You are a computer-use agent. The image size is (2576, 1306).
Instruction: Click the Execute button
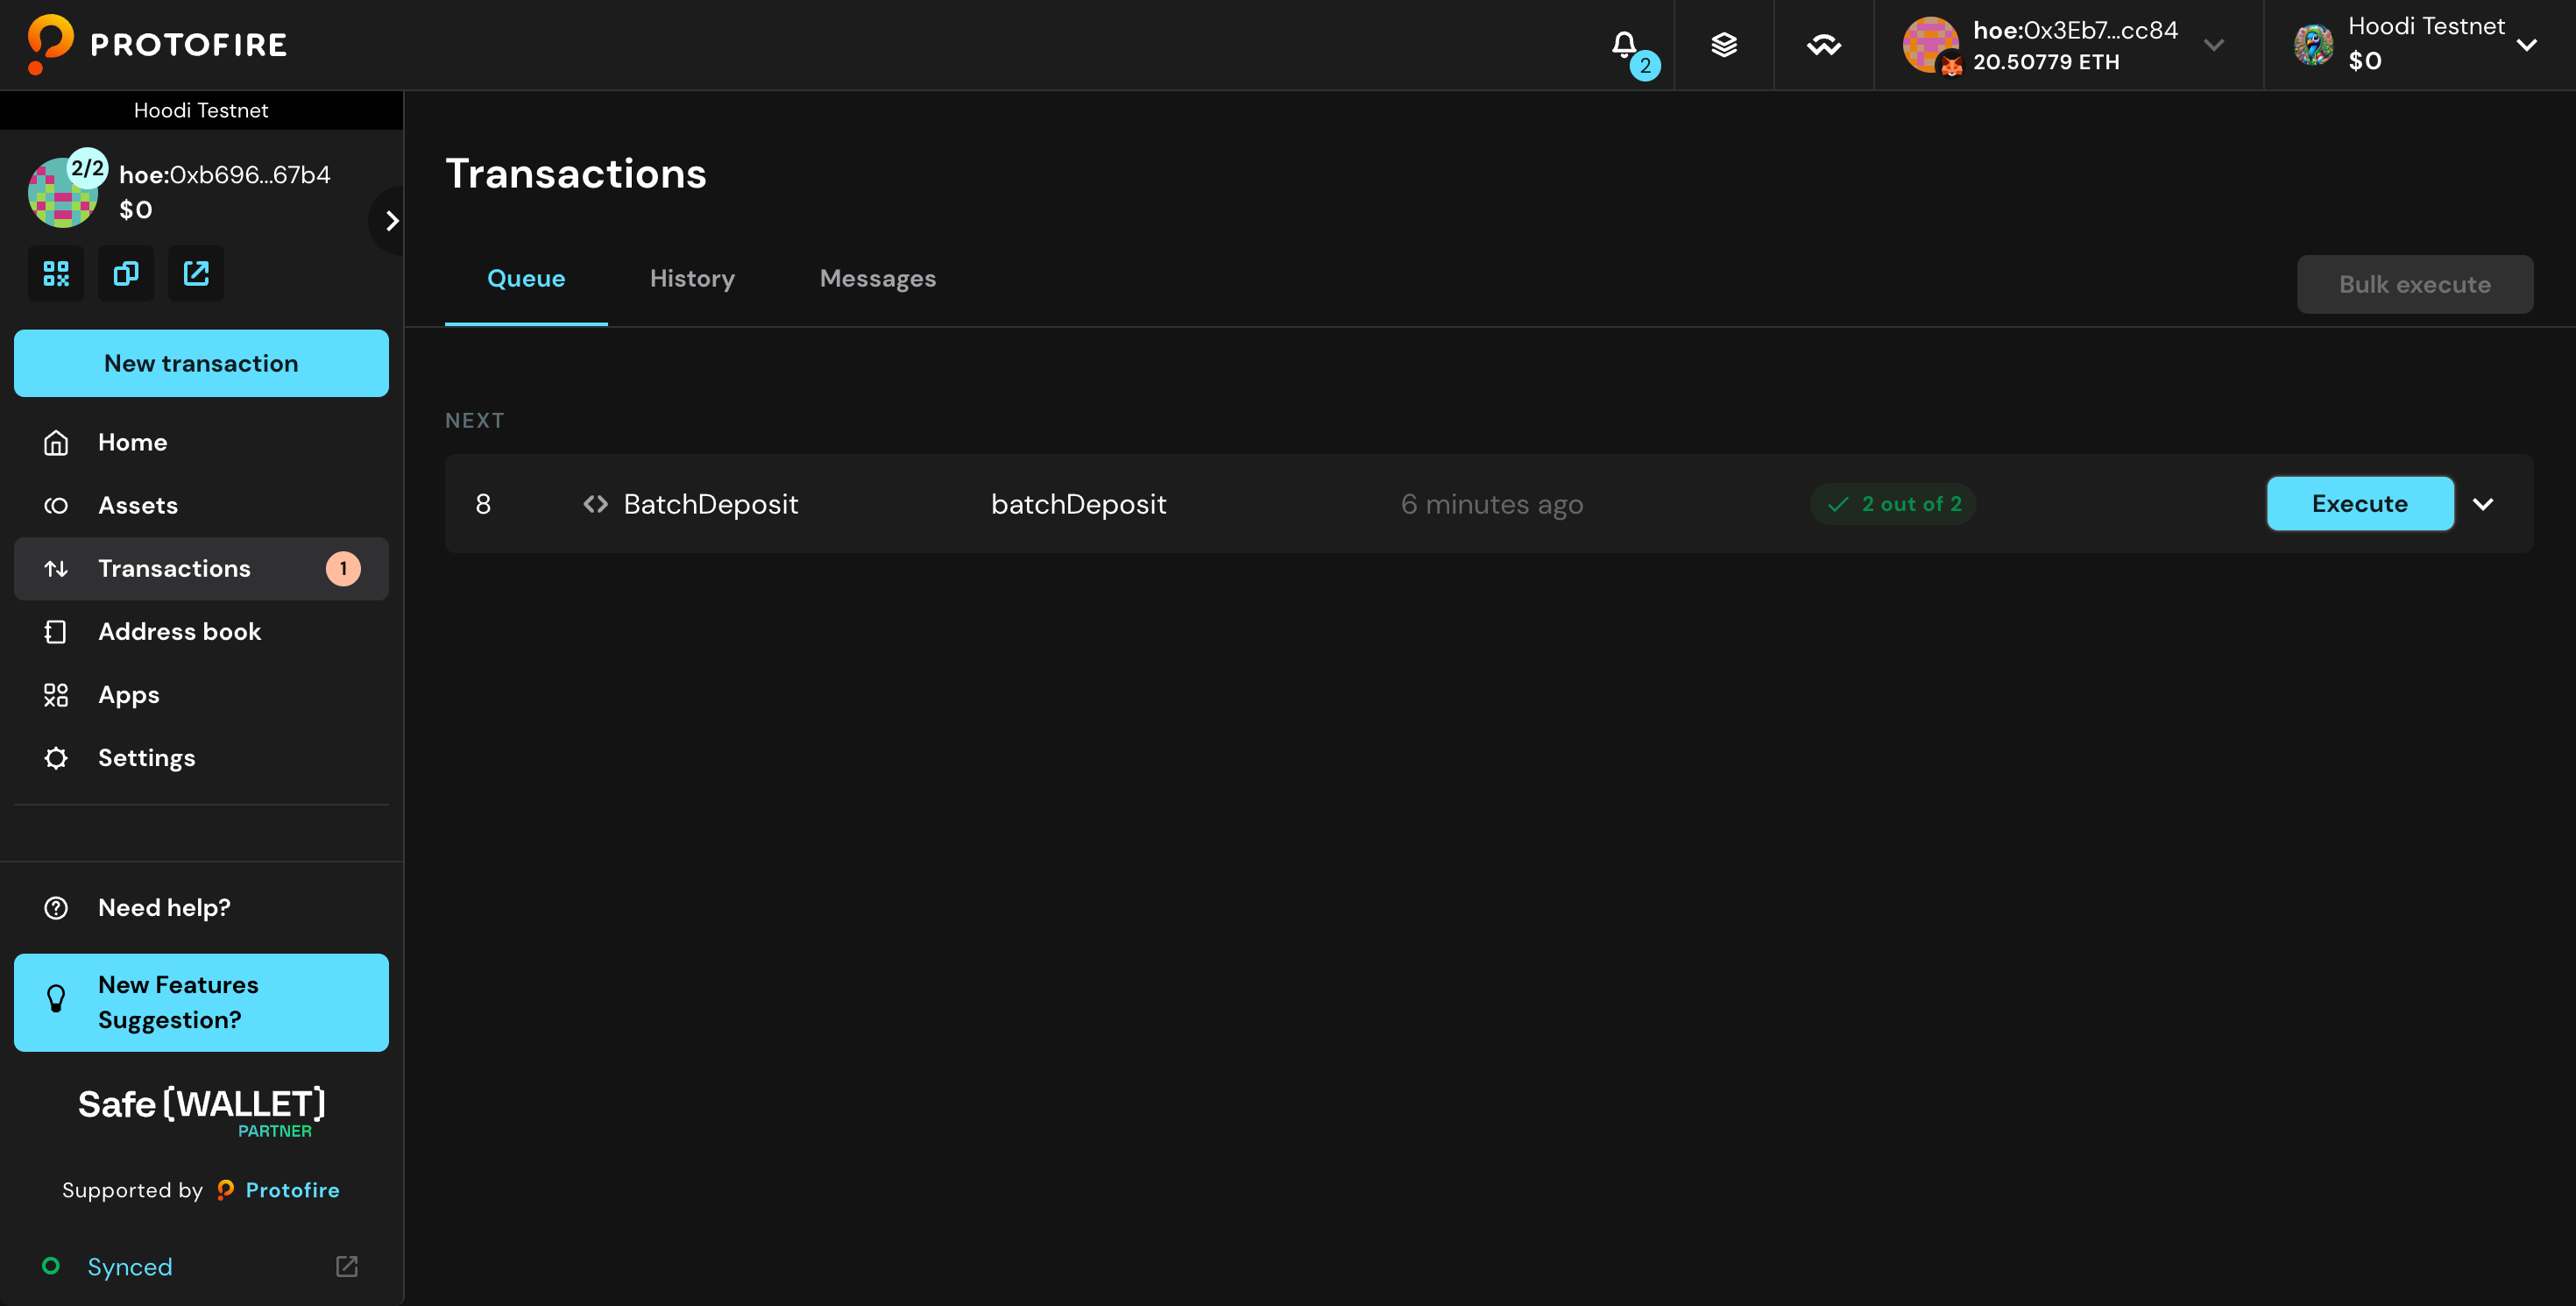click(2359, 504)
